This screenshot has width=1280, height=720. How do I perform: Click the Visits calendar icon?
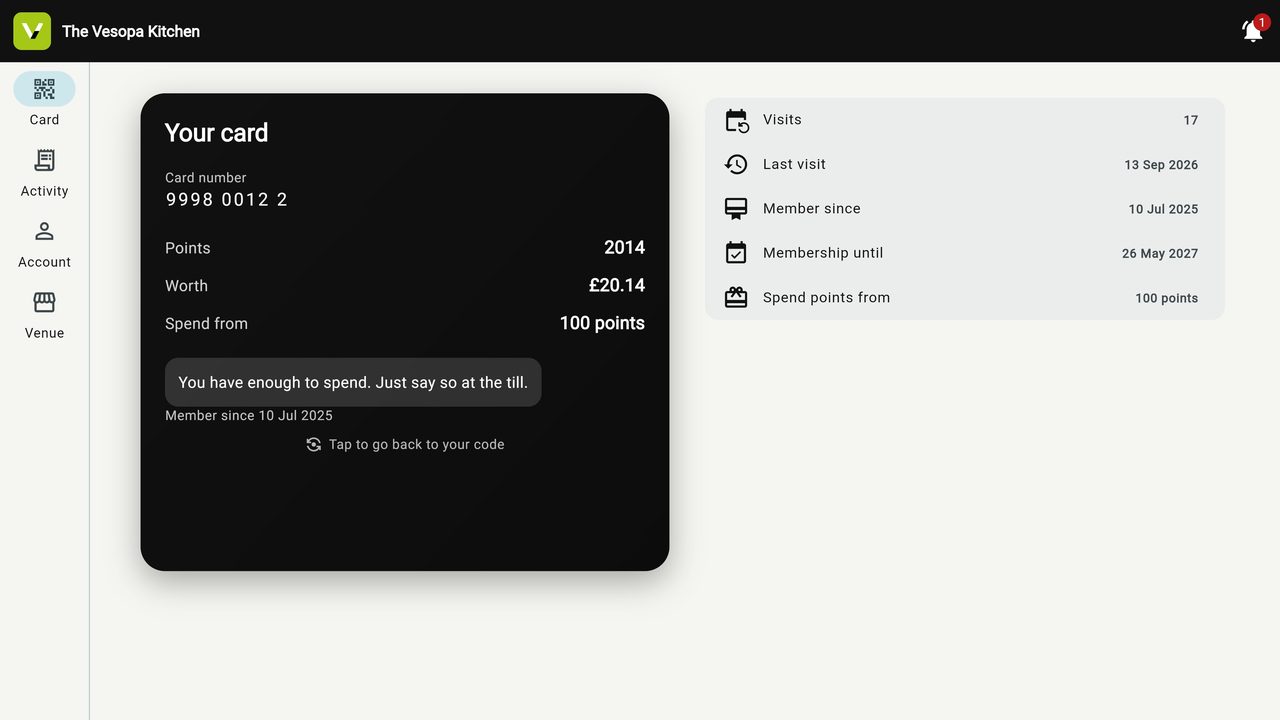(x=736, y=120)
